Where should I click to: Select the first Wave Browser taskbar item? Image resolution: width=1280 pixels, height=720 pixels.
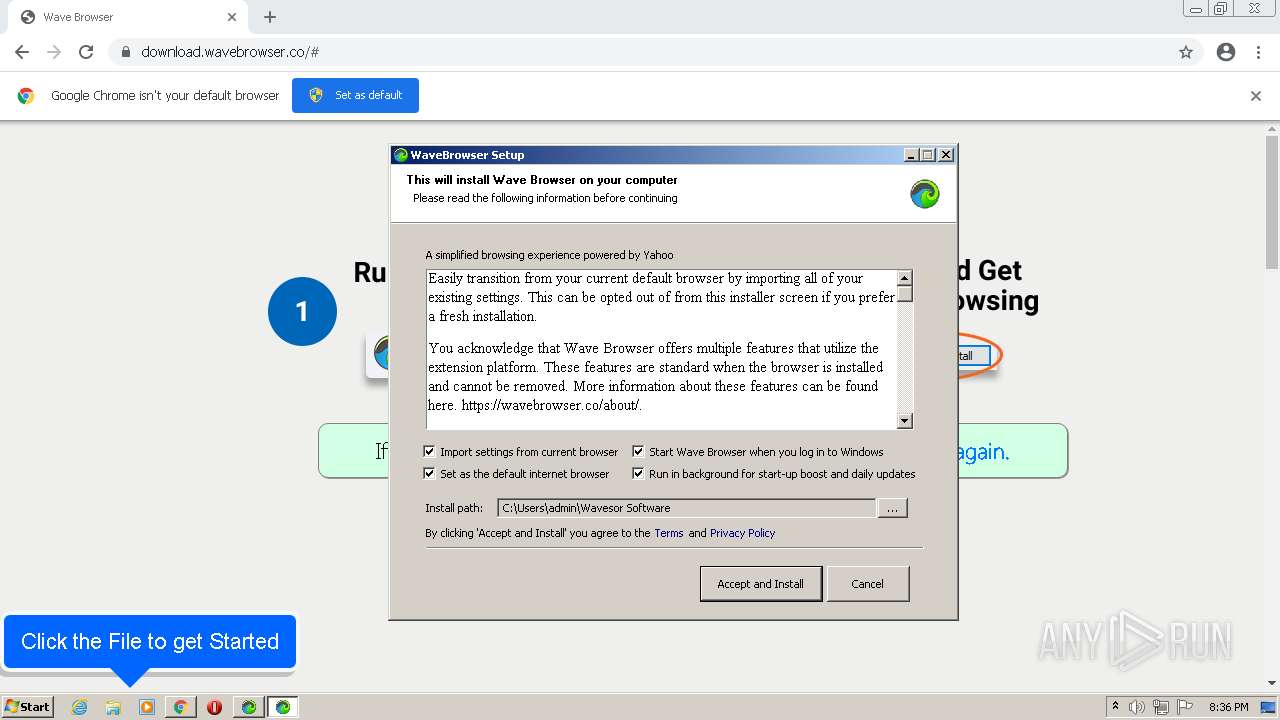pos(248,707)
